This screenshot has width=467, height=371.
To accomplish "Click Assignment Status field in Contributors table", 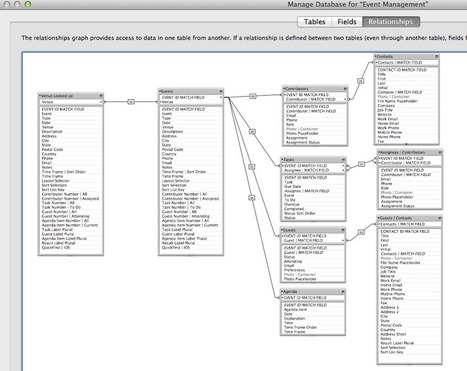I will pyautogui.click(x=303, y=142).
